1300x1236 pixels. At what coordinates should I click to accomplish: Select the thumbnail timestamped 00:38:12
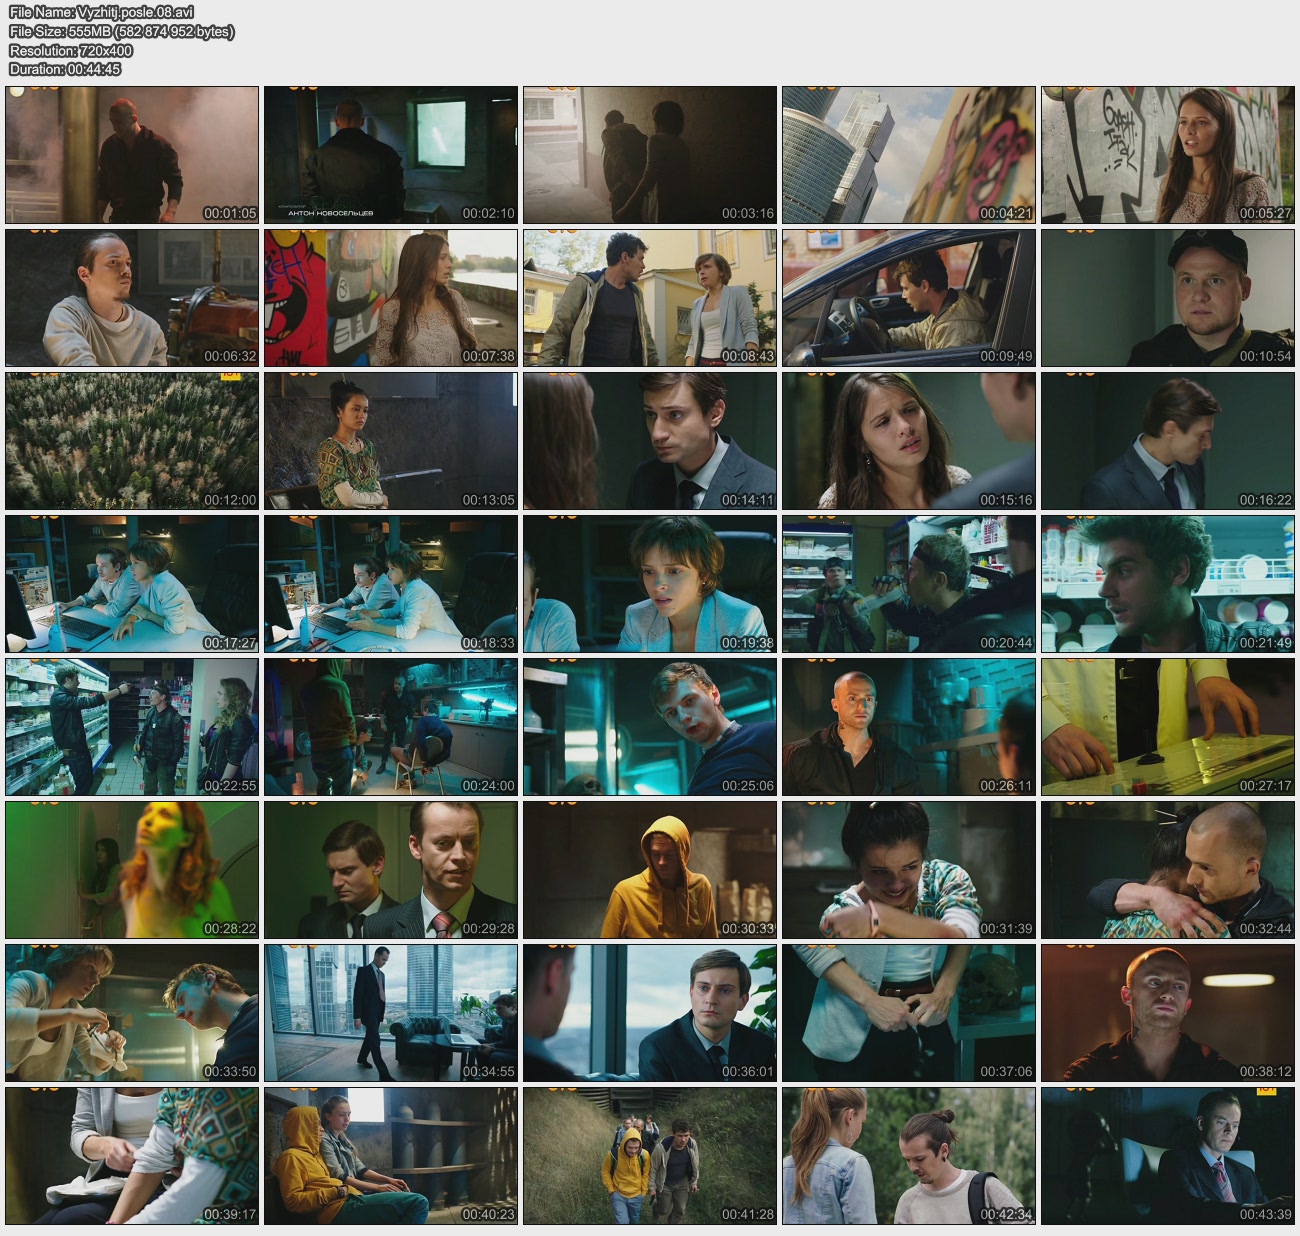pos(1167,1013)
